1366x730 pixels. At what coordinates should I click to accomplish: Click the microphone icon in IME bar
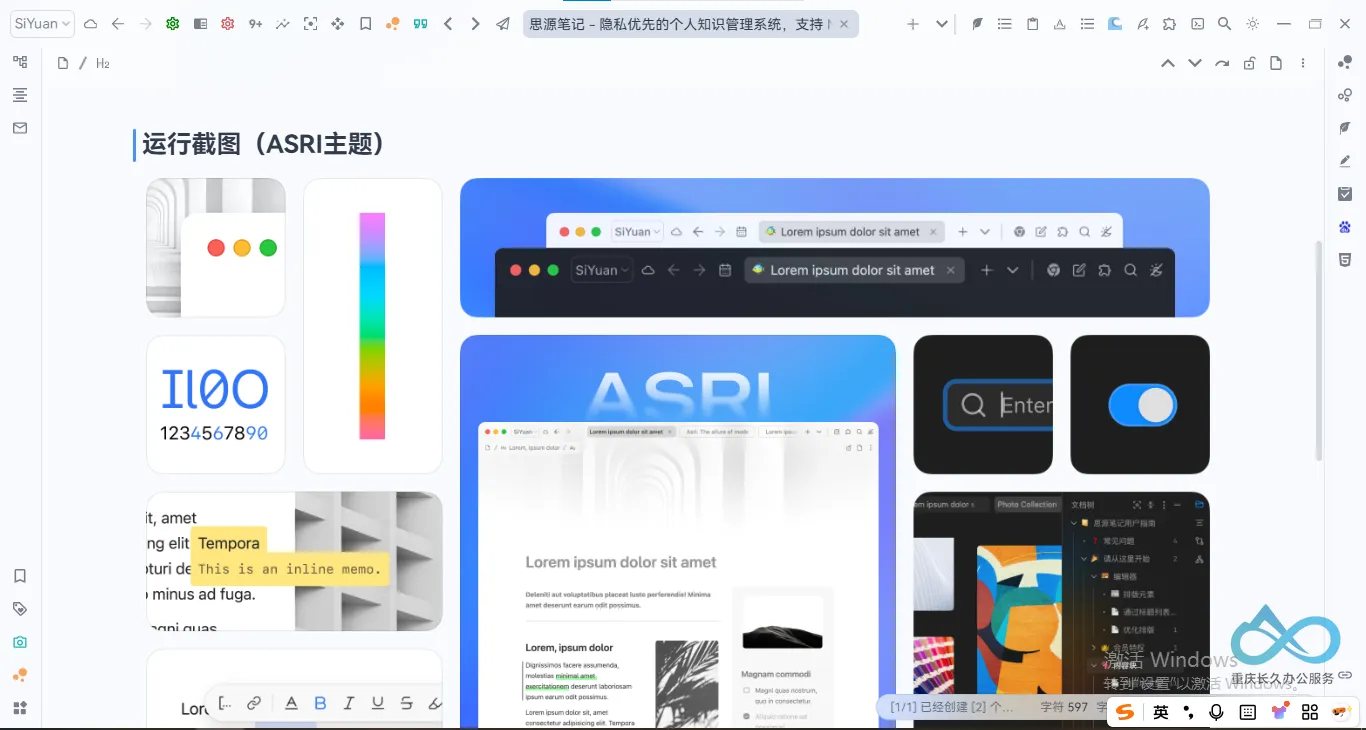[x=1217, y=712]
